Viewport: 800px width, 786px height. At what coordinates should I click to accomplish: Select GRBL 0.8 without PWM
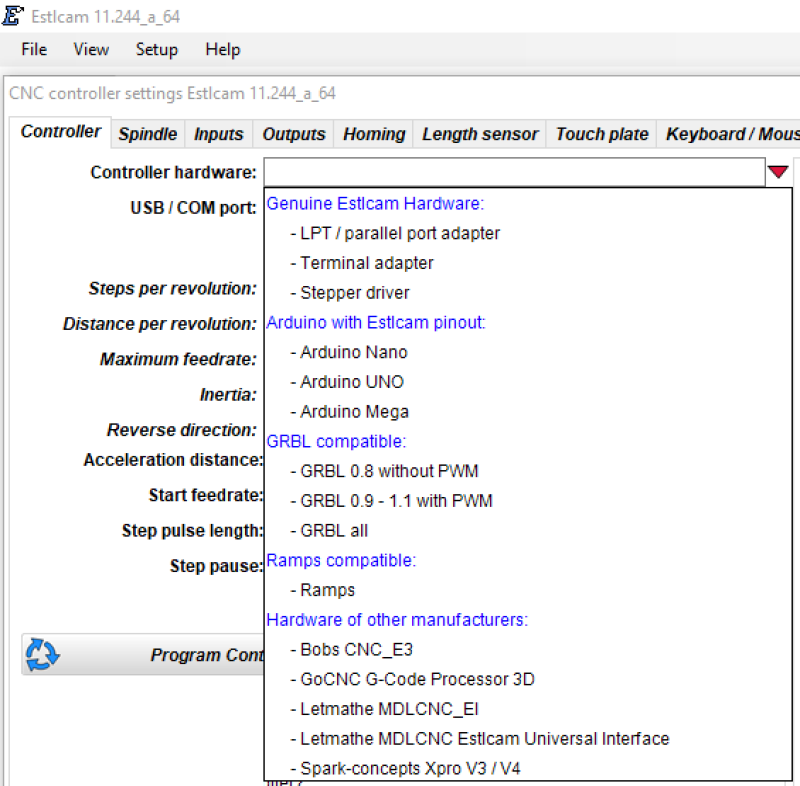pyautogui.click(x=528, y=471)
